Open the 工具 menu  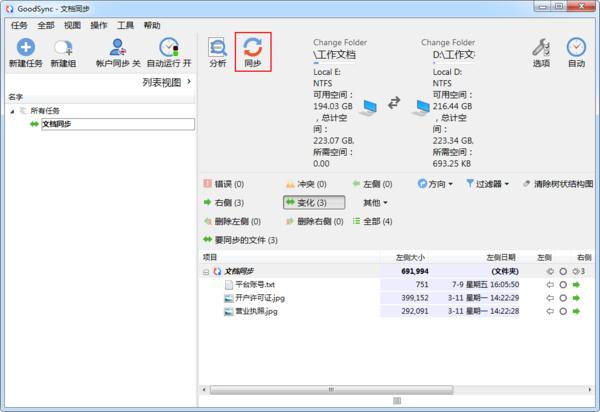pos(126,25)
